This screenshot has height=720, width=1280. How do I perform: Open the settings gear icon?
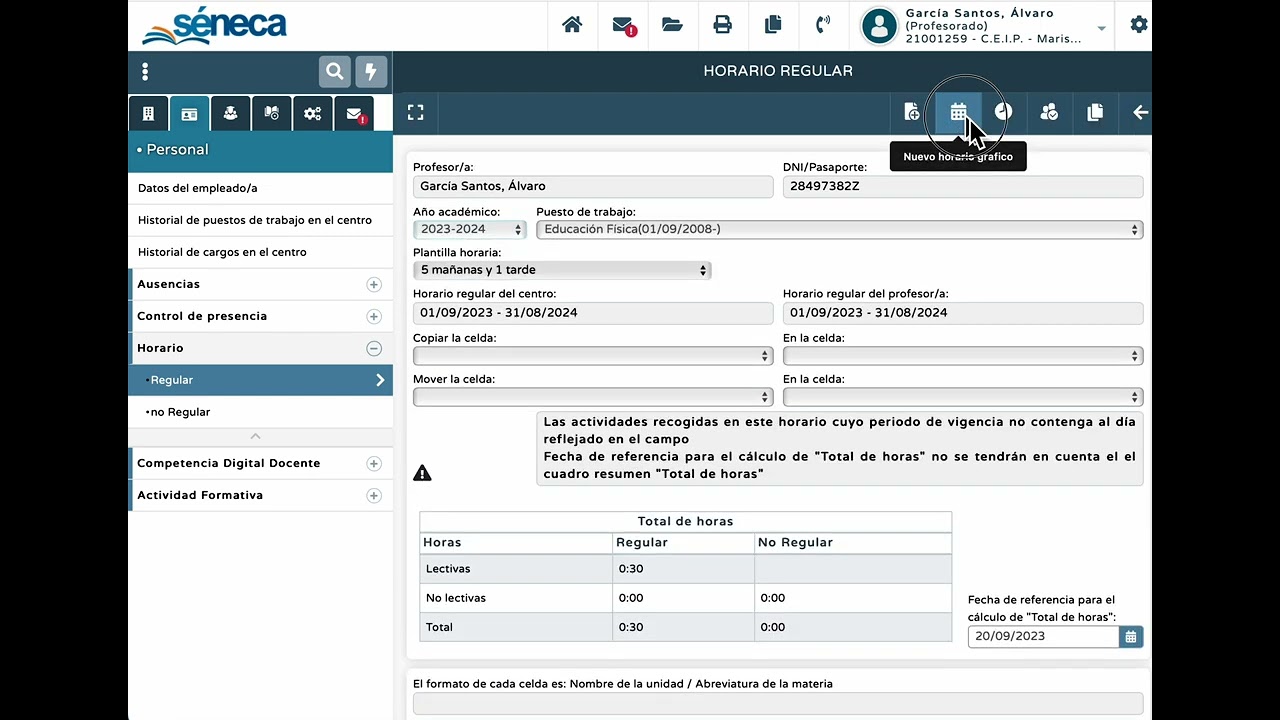coord(1139,25)
